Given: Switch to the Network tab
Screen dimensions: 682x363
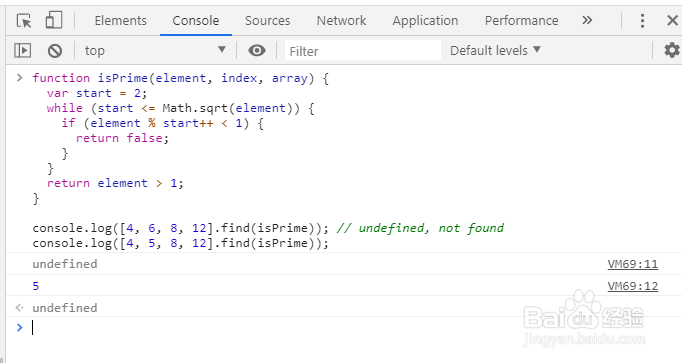Looking at the screenshot, I should click(341, 20).
